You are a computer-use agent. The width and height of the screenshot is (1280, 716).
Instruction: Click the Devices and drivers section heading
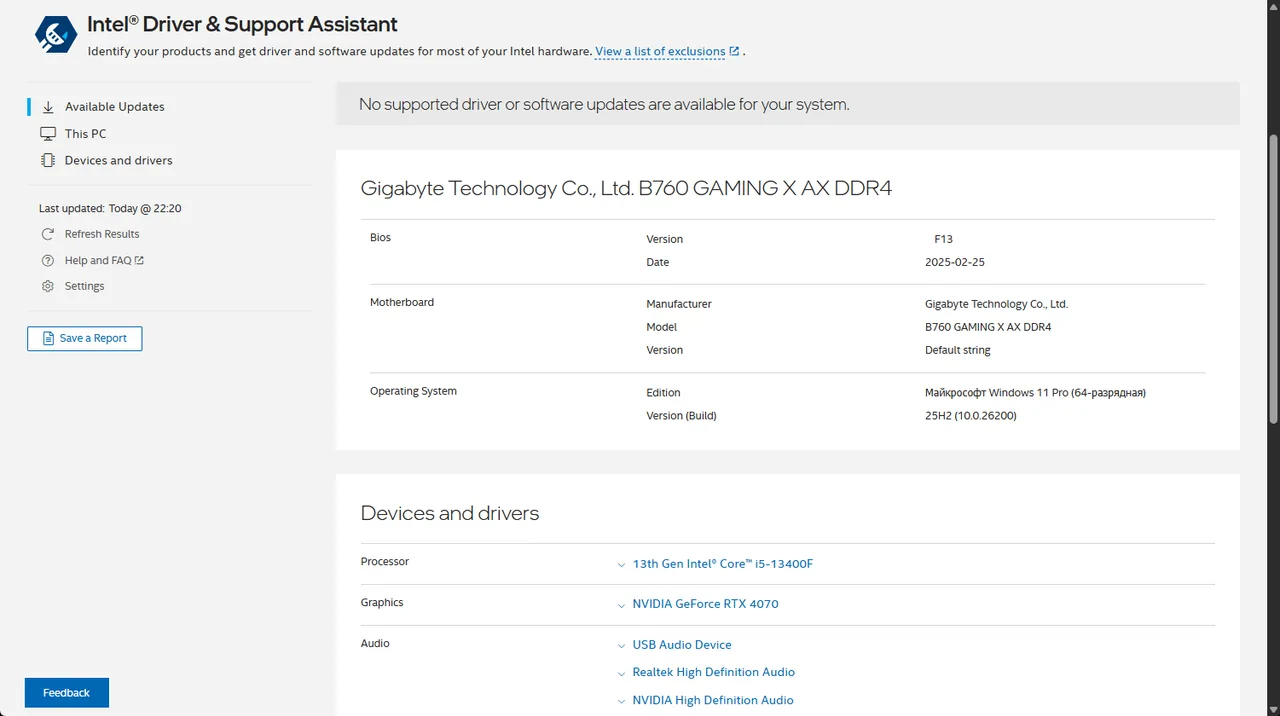pyautogui.click(x=450, y=513)
